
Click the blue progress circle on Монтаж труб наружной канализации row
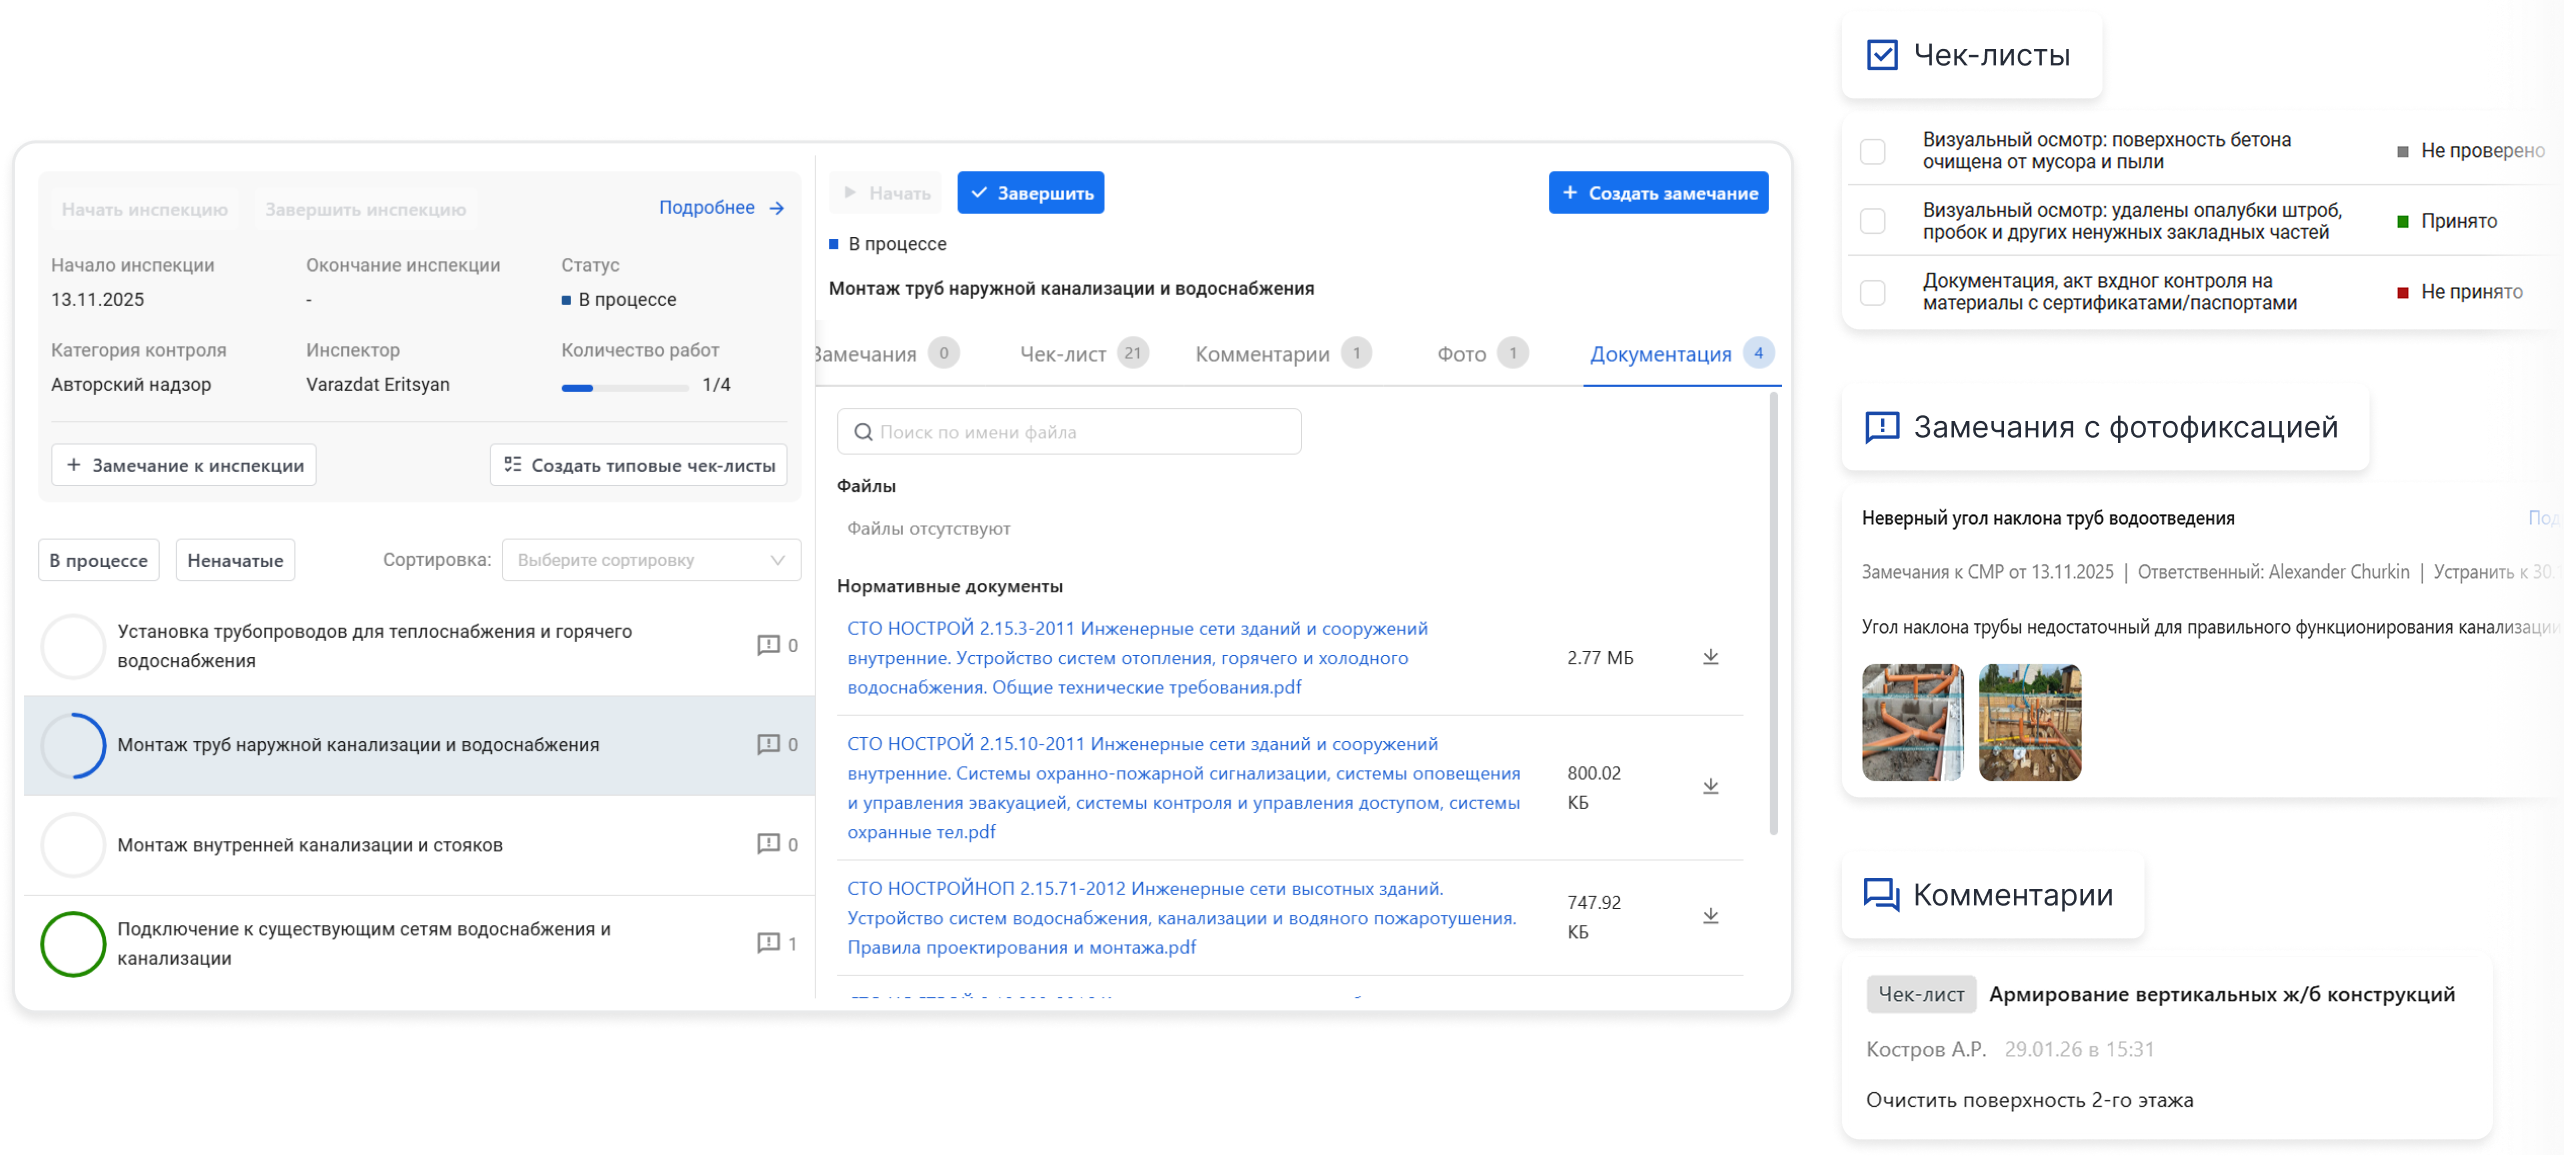(73, 745)
